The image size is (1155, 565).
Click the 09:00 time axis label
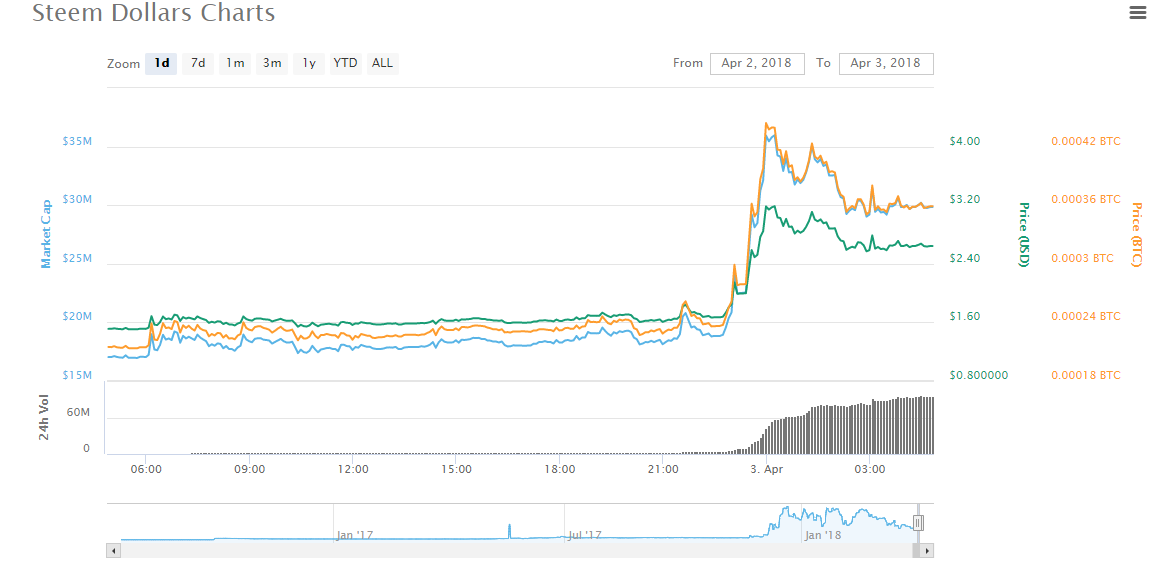click(249, 469)
